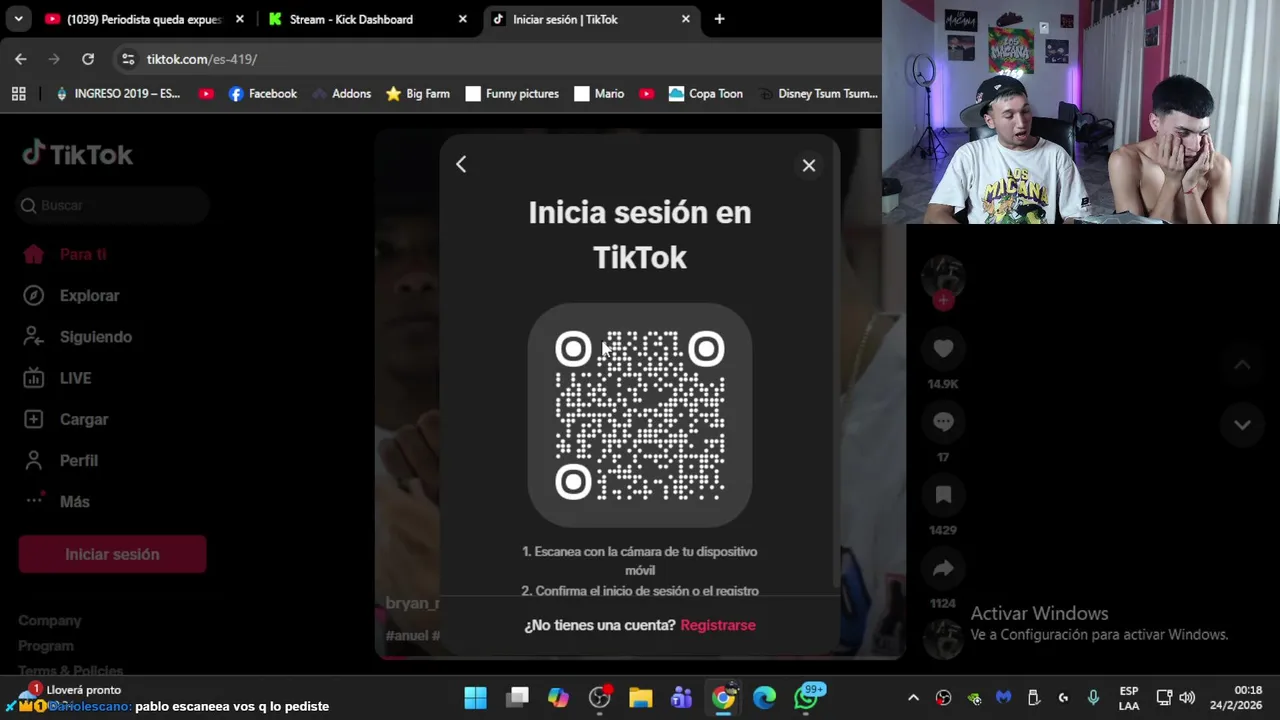This screenshot has width=1280, height=720.
Task: Open Microsoft Edge from the taskbar
Action: [x=764, y=697]
